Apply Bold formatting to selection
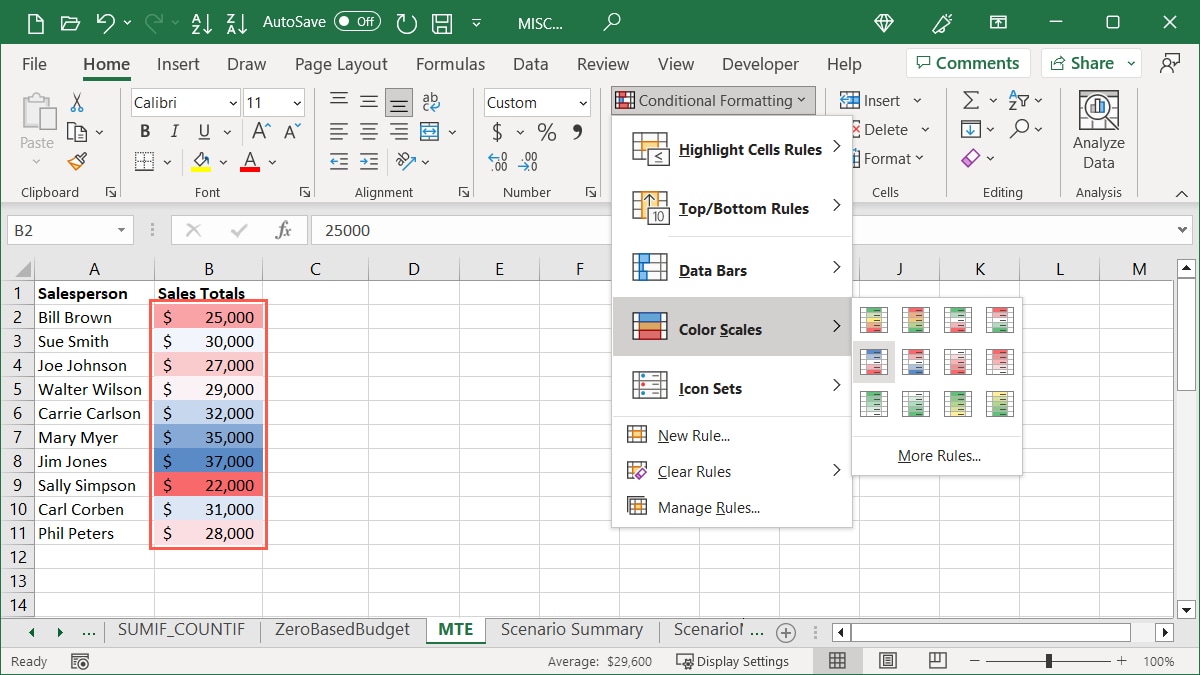Screen dimensions: 1200x675 click(145, 131)
